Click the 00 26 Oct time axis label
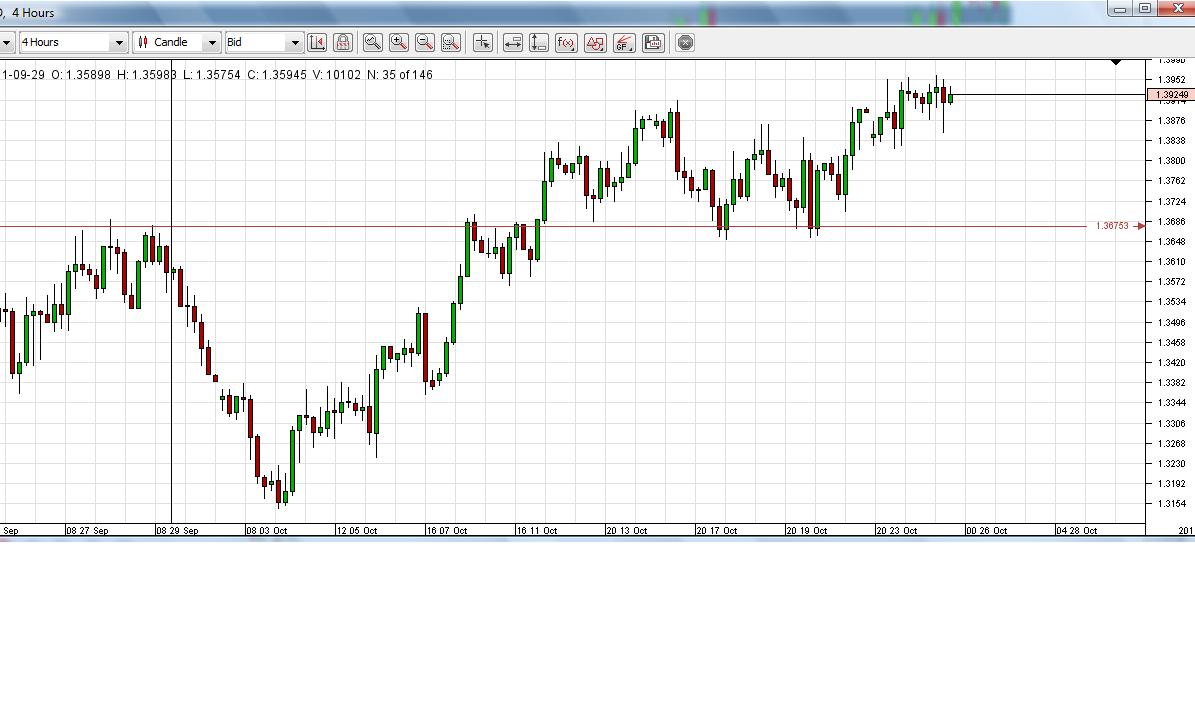 [986, 530]
